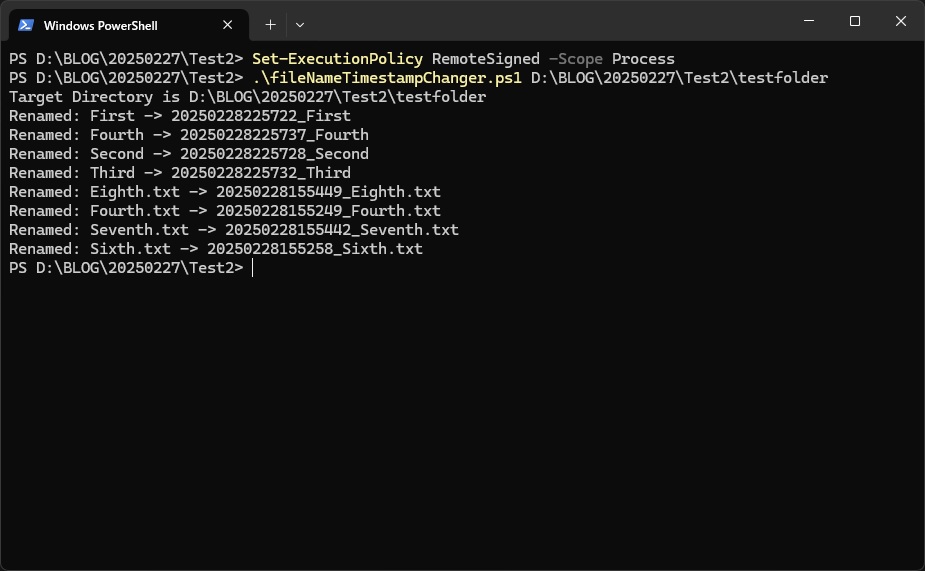Close the terminal window
Viewport: 925px width, 571px height.
click(901, 21)
